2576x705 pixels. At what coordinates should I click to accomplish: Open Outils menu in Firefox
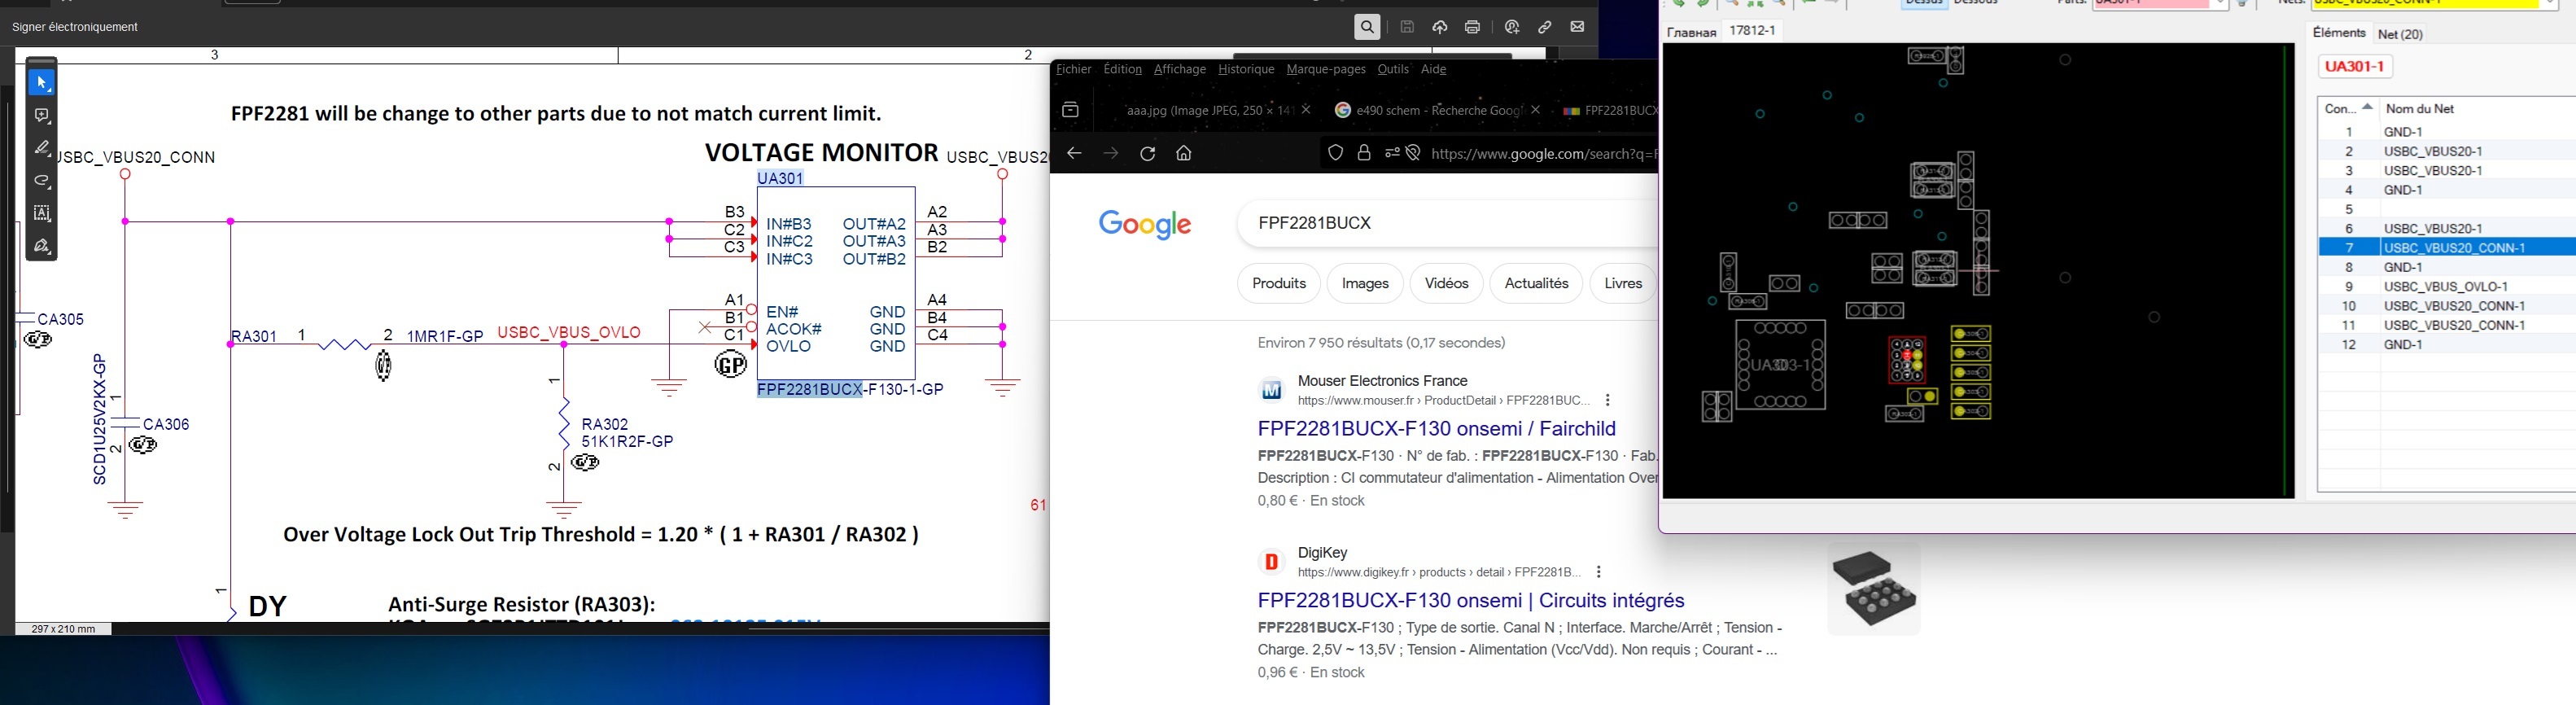pyautogui.click(x=1393, y=69)
